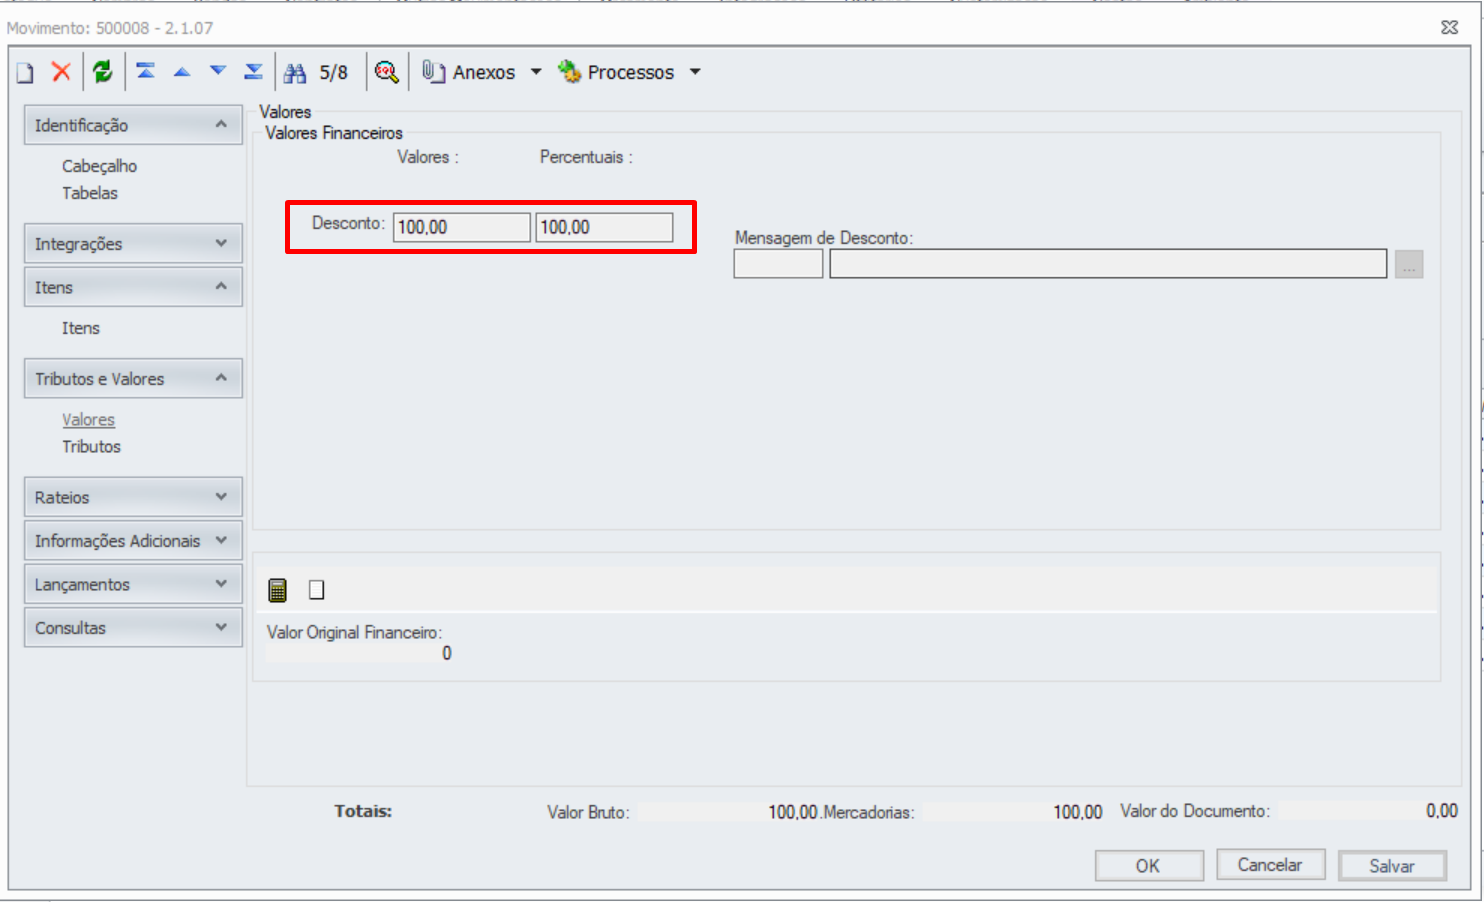
Task: Open the Anexos dropdown arrow
Action: pos(536,72)
